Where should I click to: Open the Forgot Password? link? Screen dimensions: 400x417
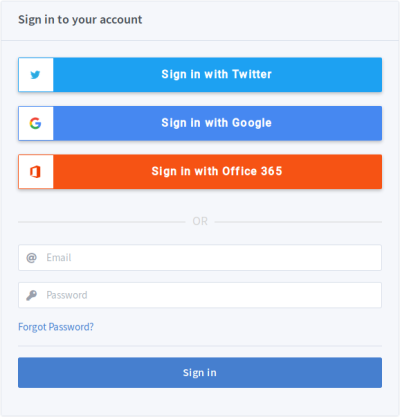coord(56,327)
